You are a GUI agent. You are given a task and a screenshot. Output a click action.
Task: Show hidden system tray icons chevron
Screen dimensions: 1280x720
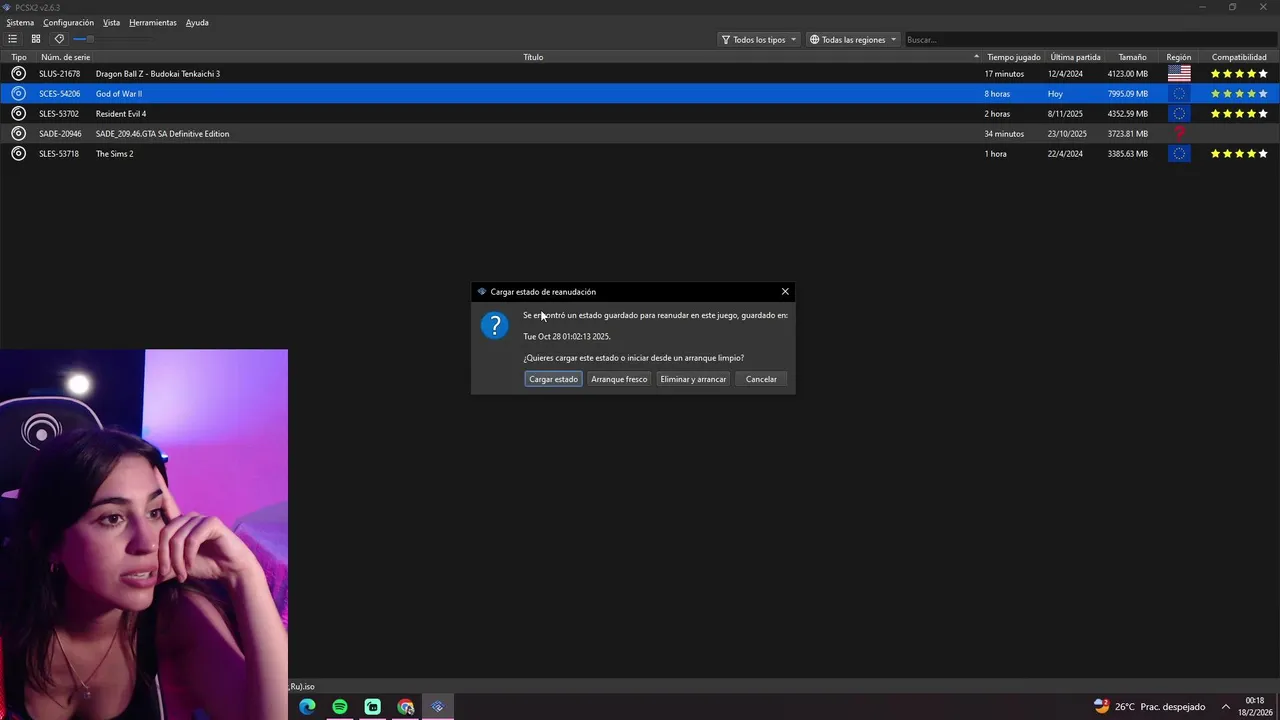(1226, 707)
